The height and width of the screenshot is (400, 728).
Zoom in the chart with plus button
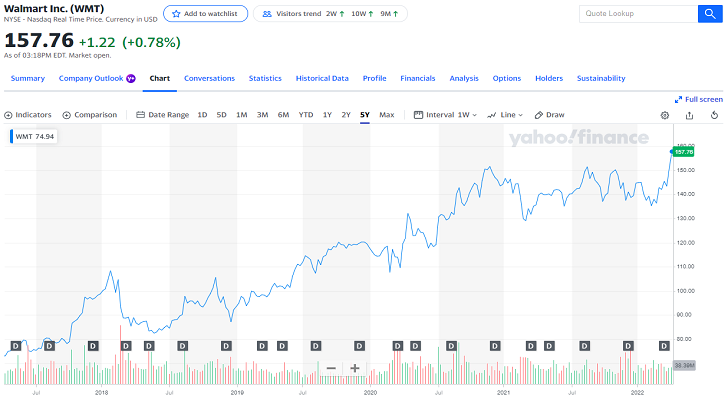(355, 368)
